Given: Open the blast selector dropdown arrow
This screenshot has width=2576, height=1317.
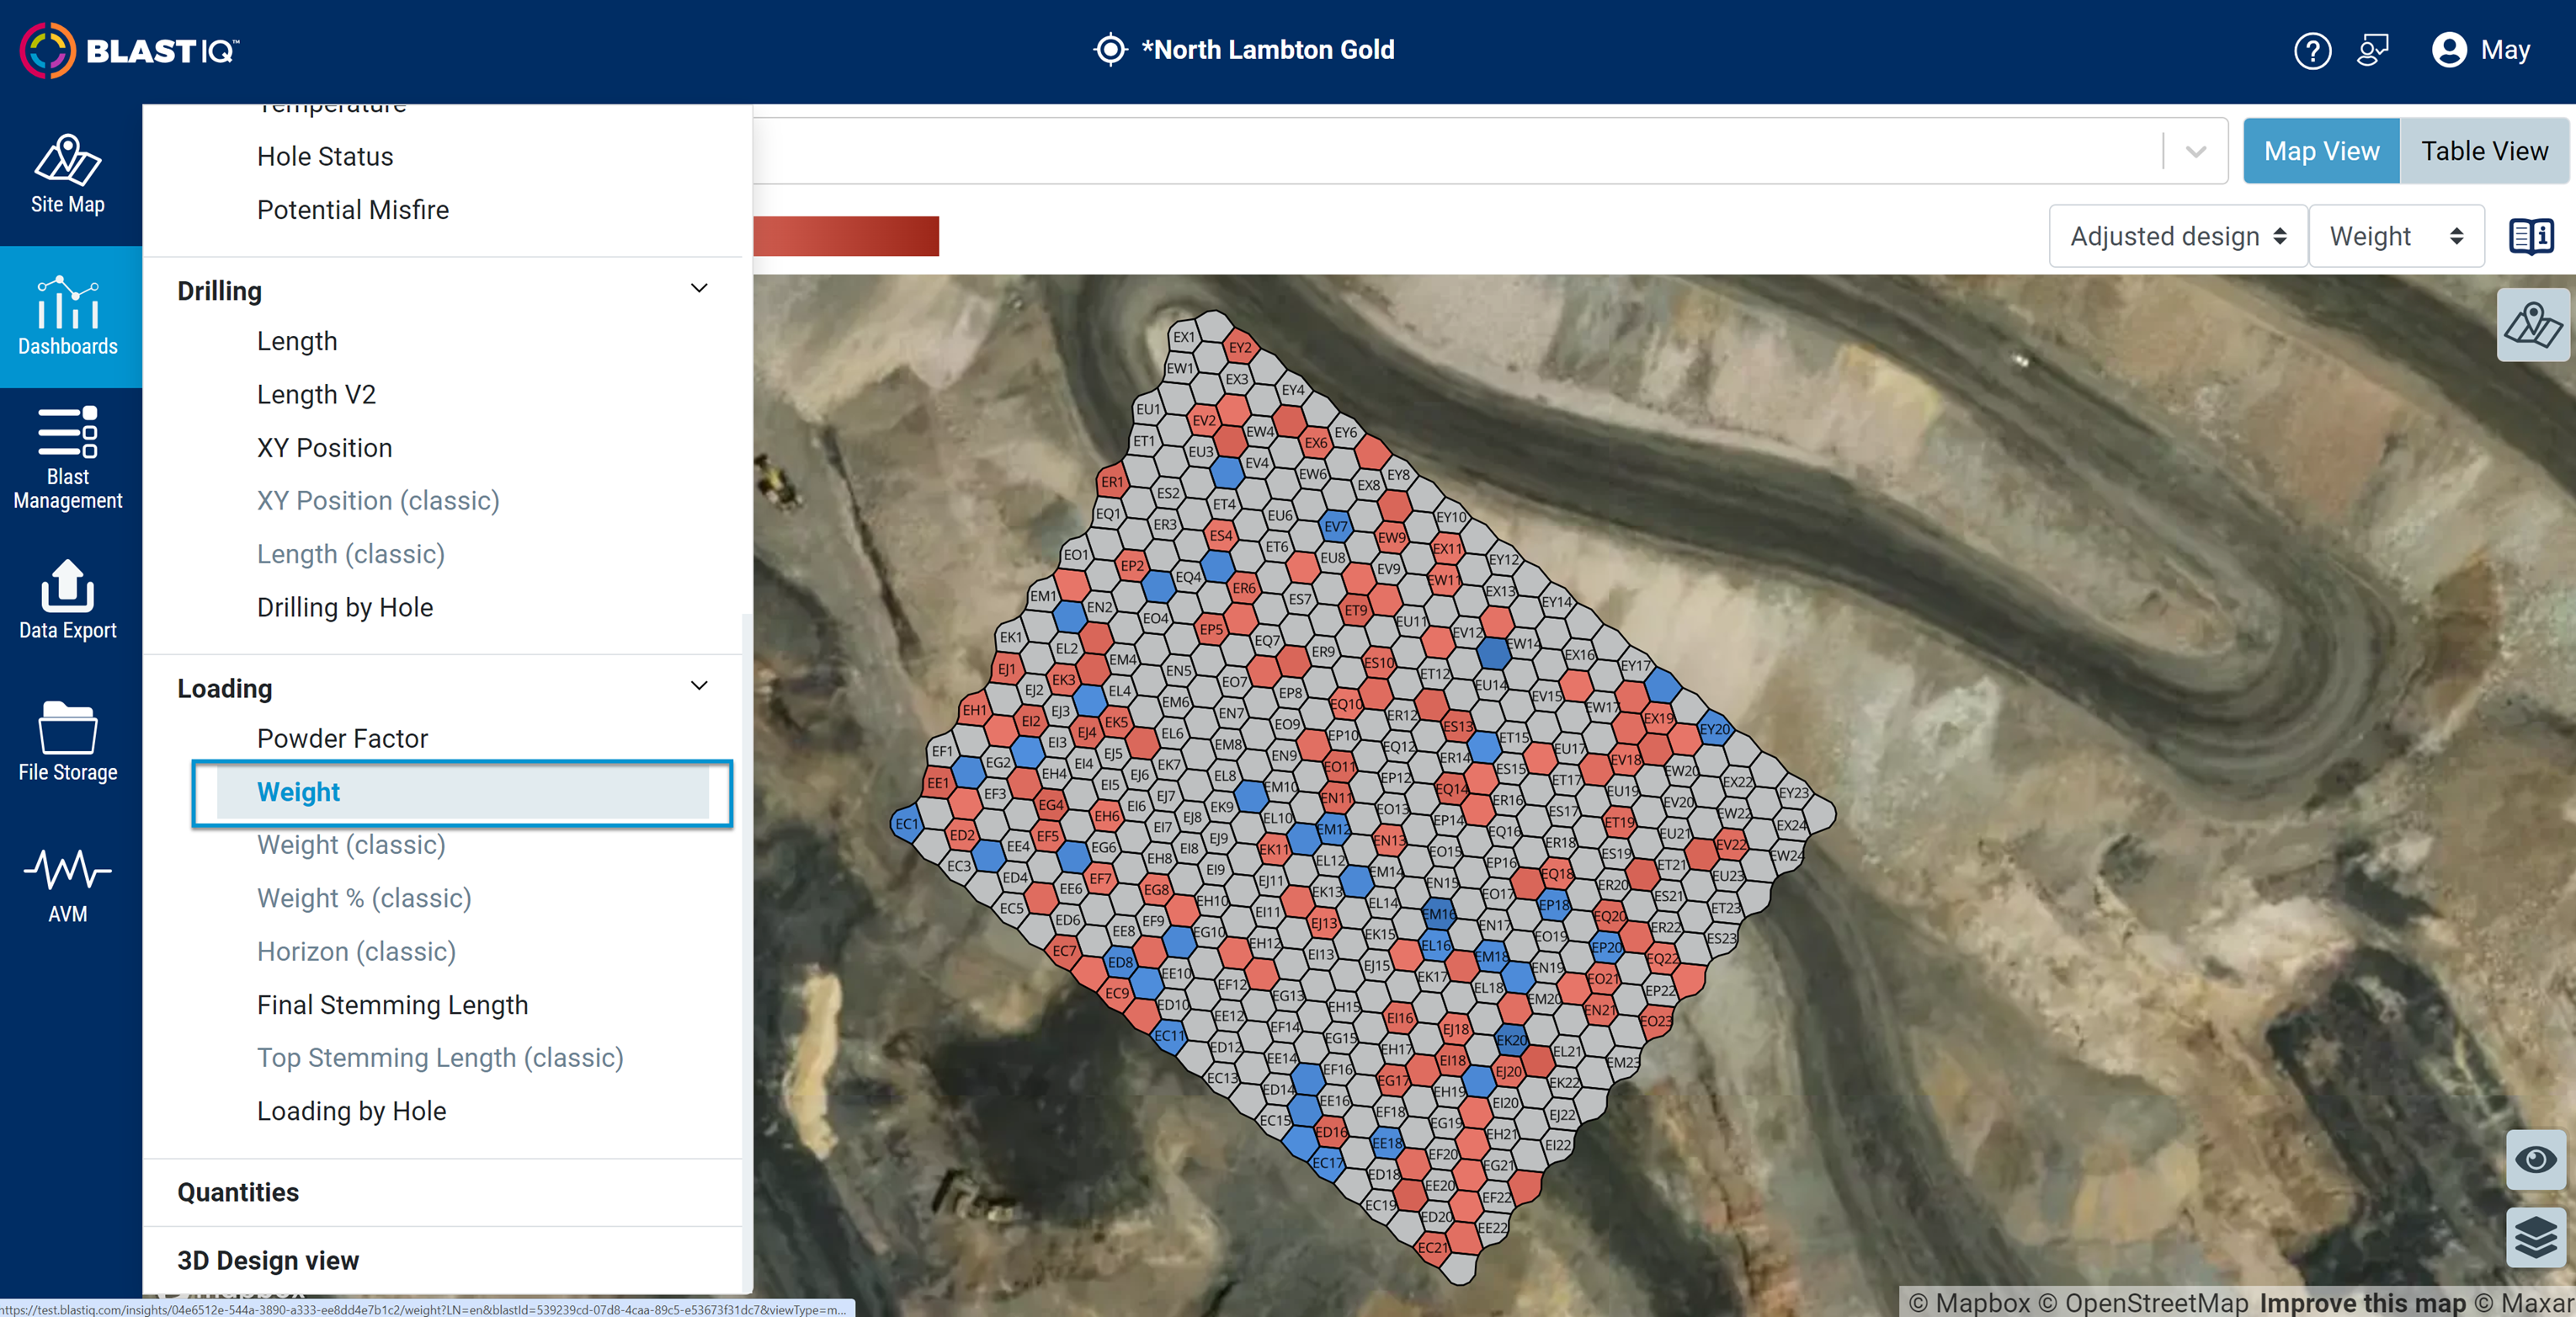Looking at the screenshot, I should click(2195, 152).
